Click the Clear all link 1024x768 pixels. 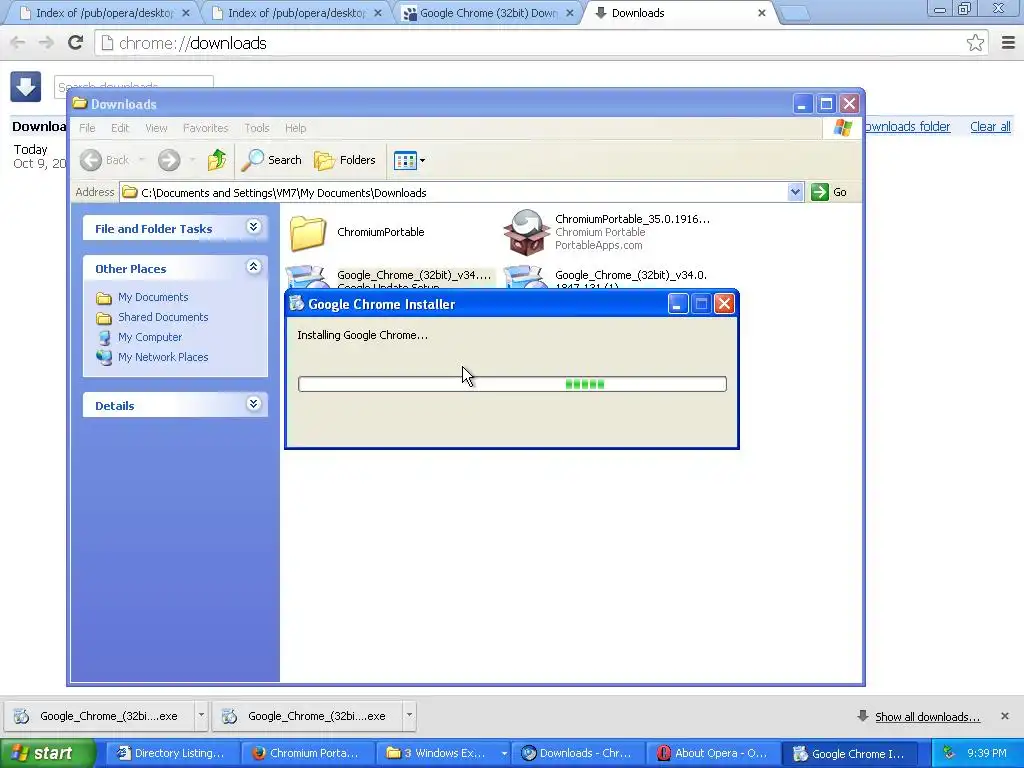(990, 127)
